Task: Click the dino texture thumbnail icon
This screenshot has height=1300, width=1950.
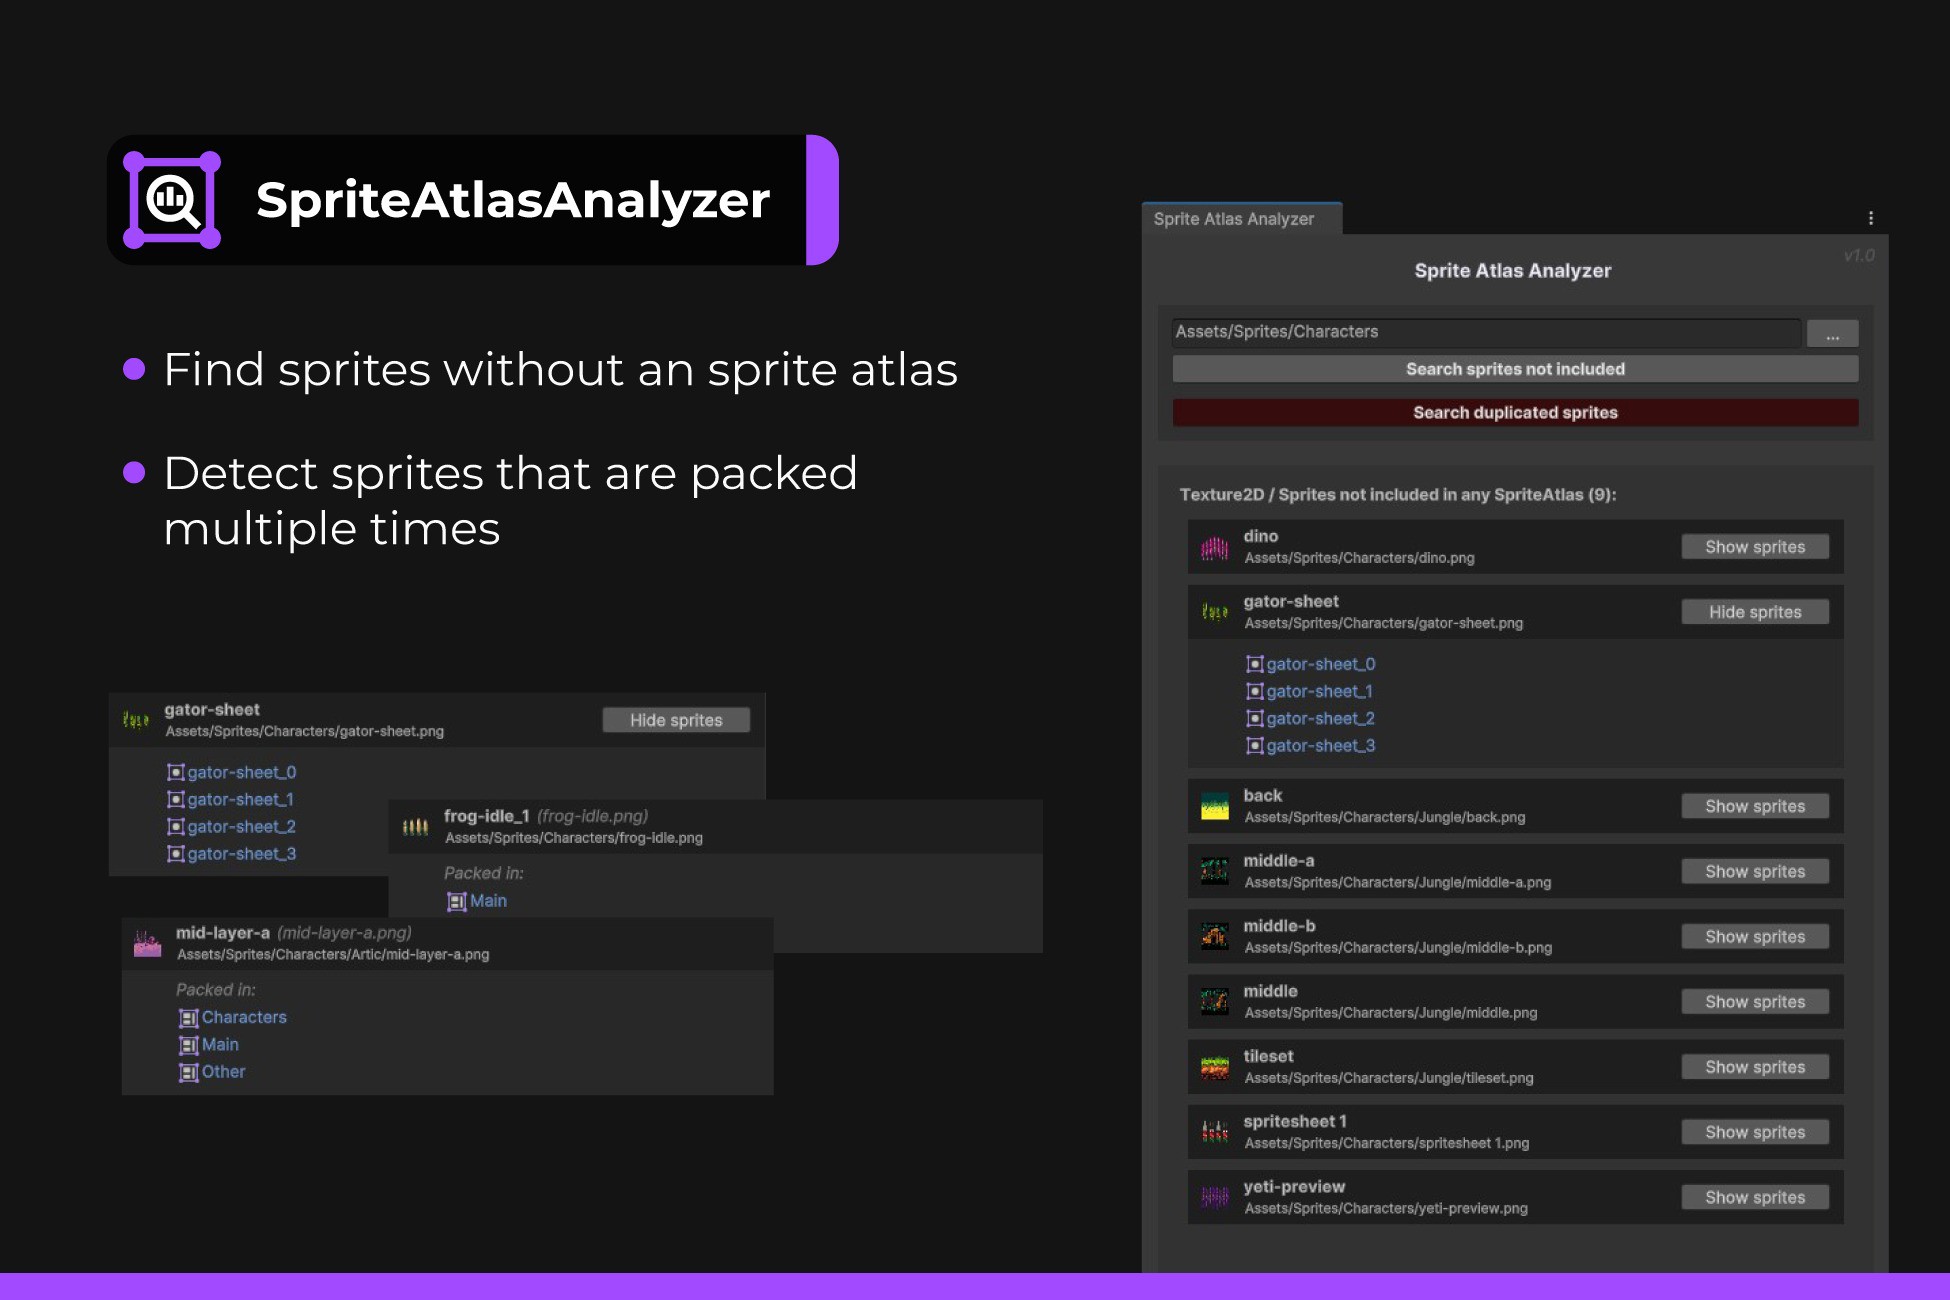Action: pyautogui.click(x=1215, y=546)
